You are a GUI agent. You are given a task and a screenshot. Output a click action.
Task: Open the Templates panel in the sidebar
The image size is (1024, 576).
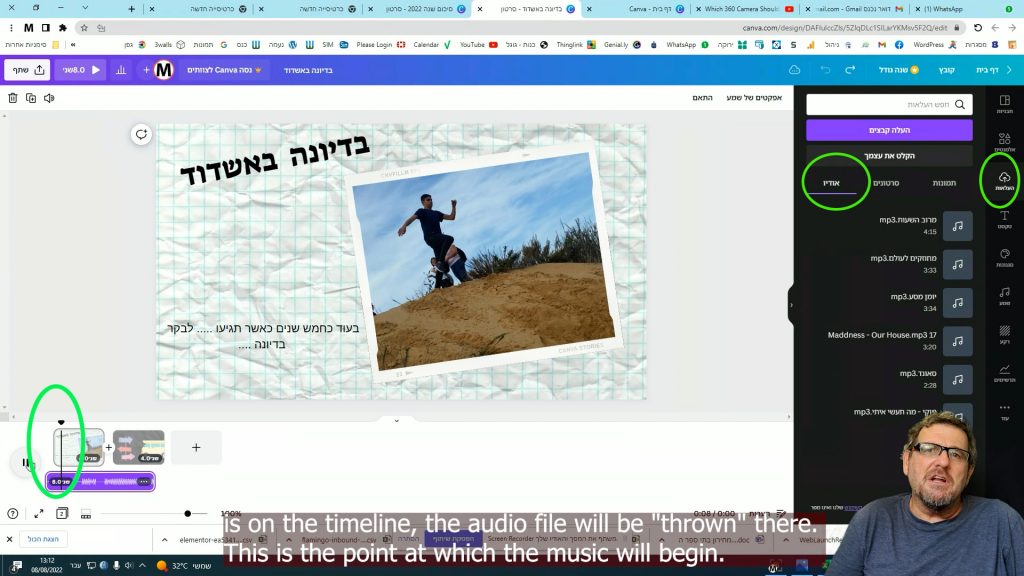tap(1004, 104)
